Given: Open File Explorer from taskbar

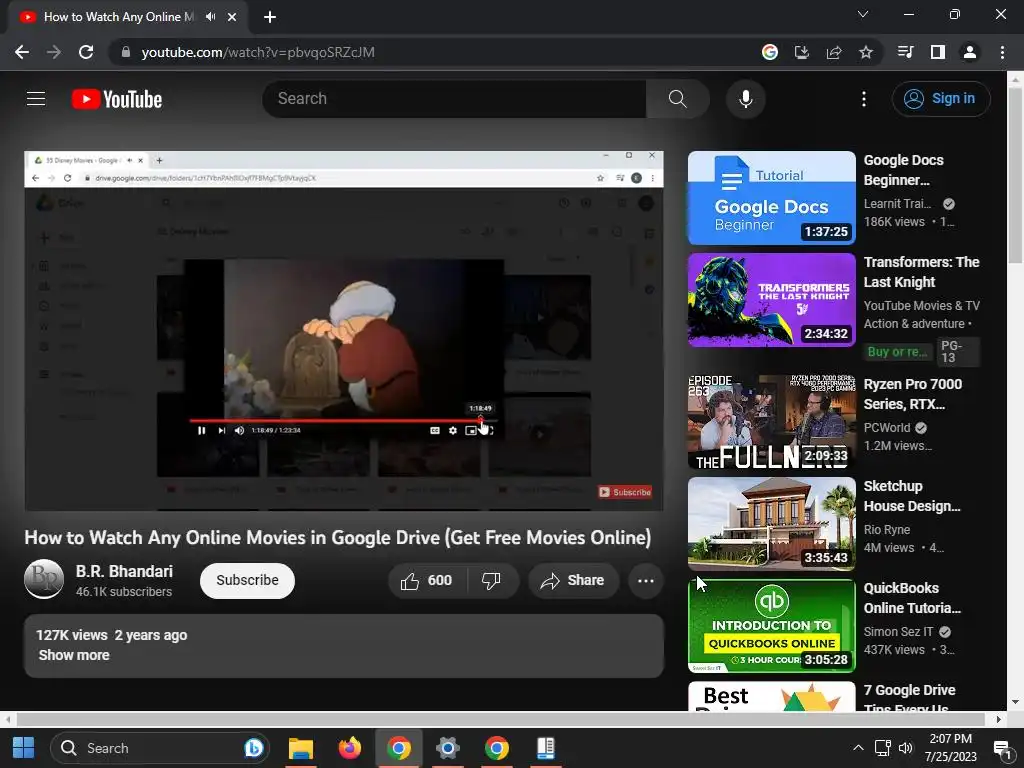Looking at the screenshot, I should pos(300,748).
